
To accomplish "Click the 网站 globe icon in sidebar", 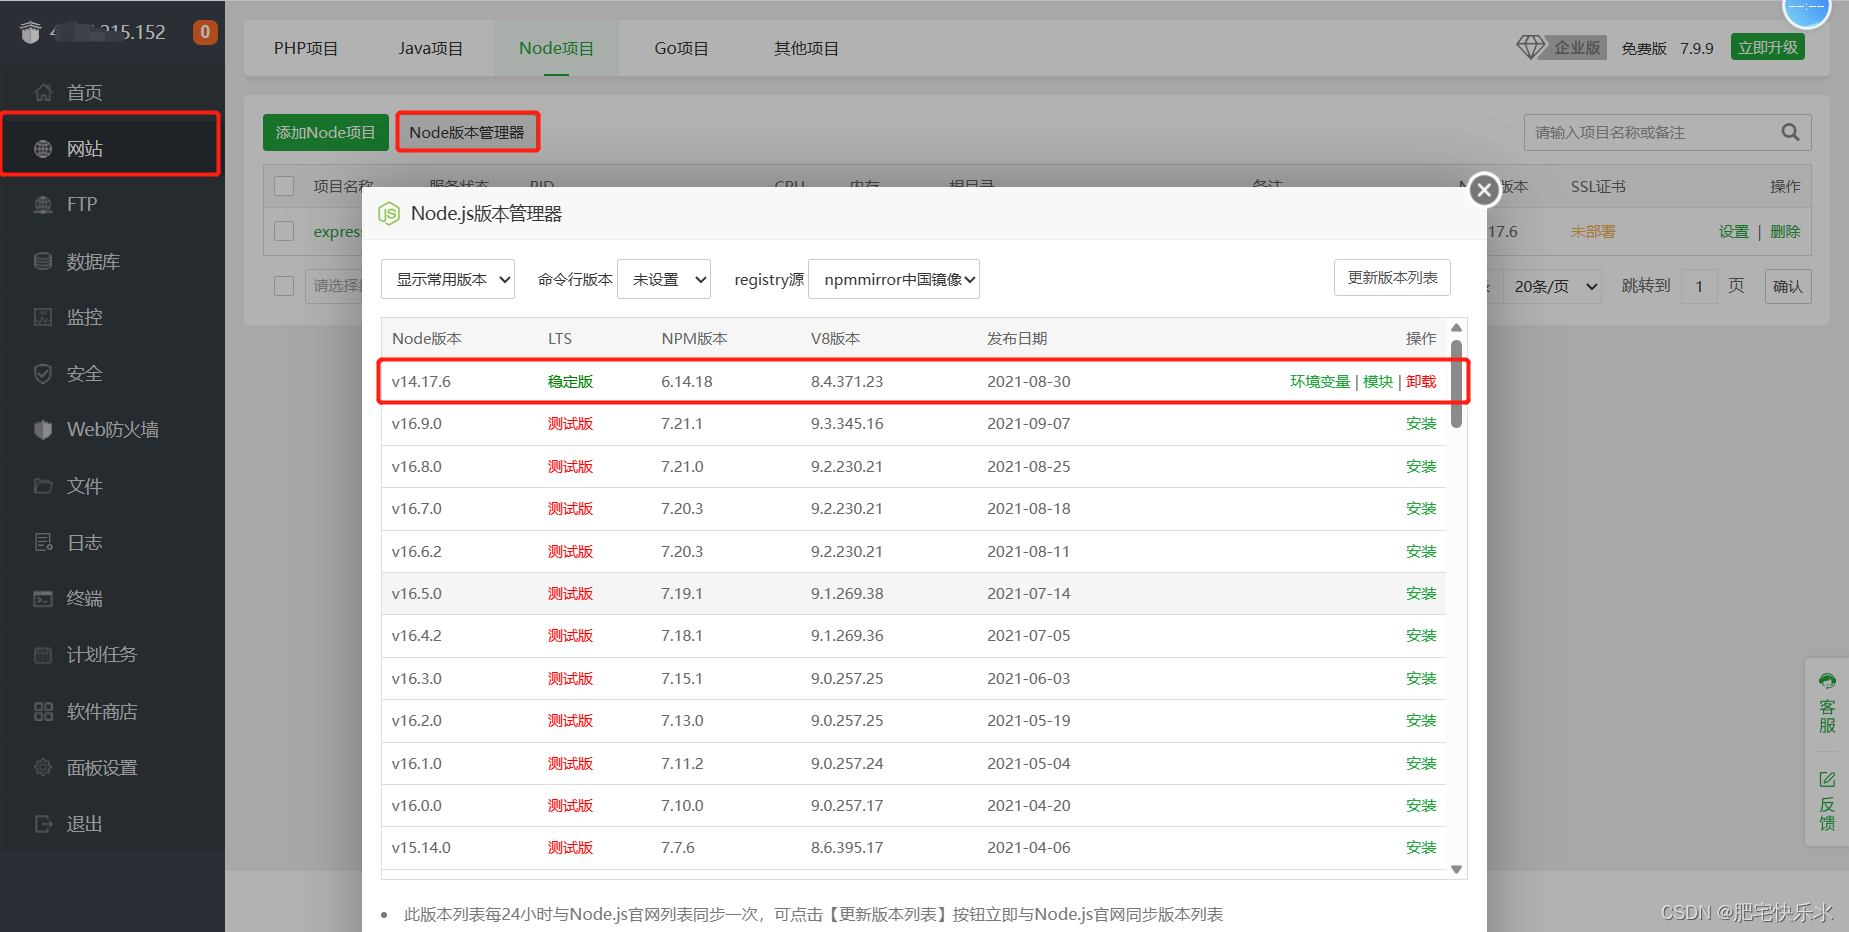I will 43,149.
